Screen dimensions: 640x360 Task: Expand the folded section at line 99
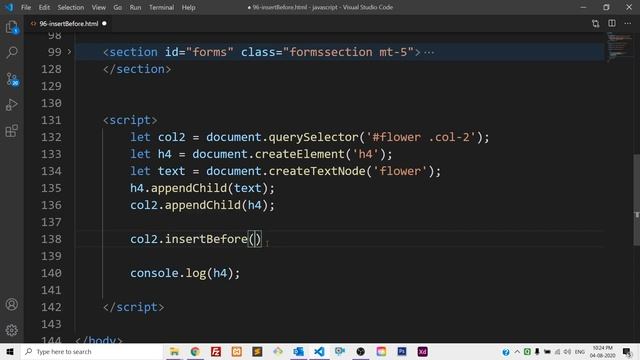[69, 52]
